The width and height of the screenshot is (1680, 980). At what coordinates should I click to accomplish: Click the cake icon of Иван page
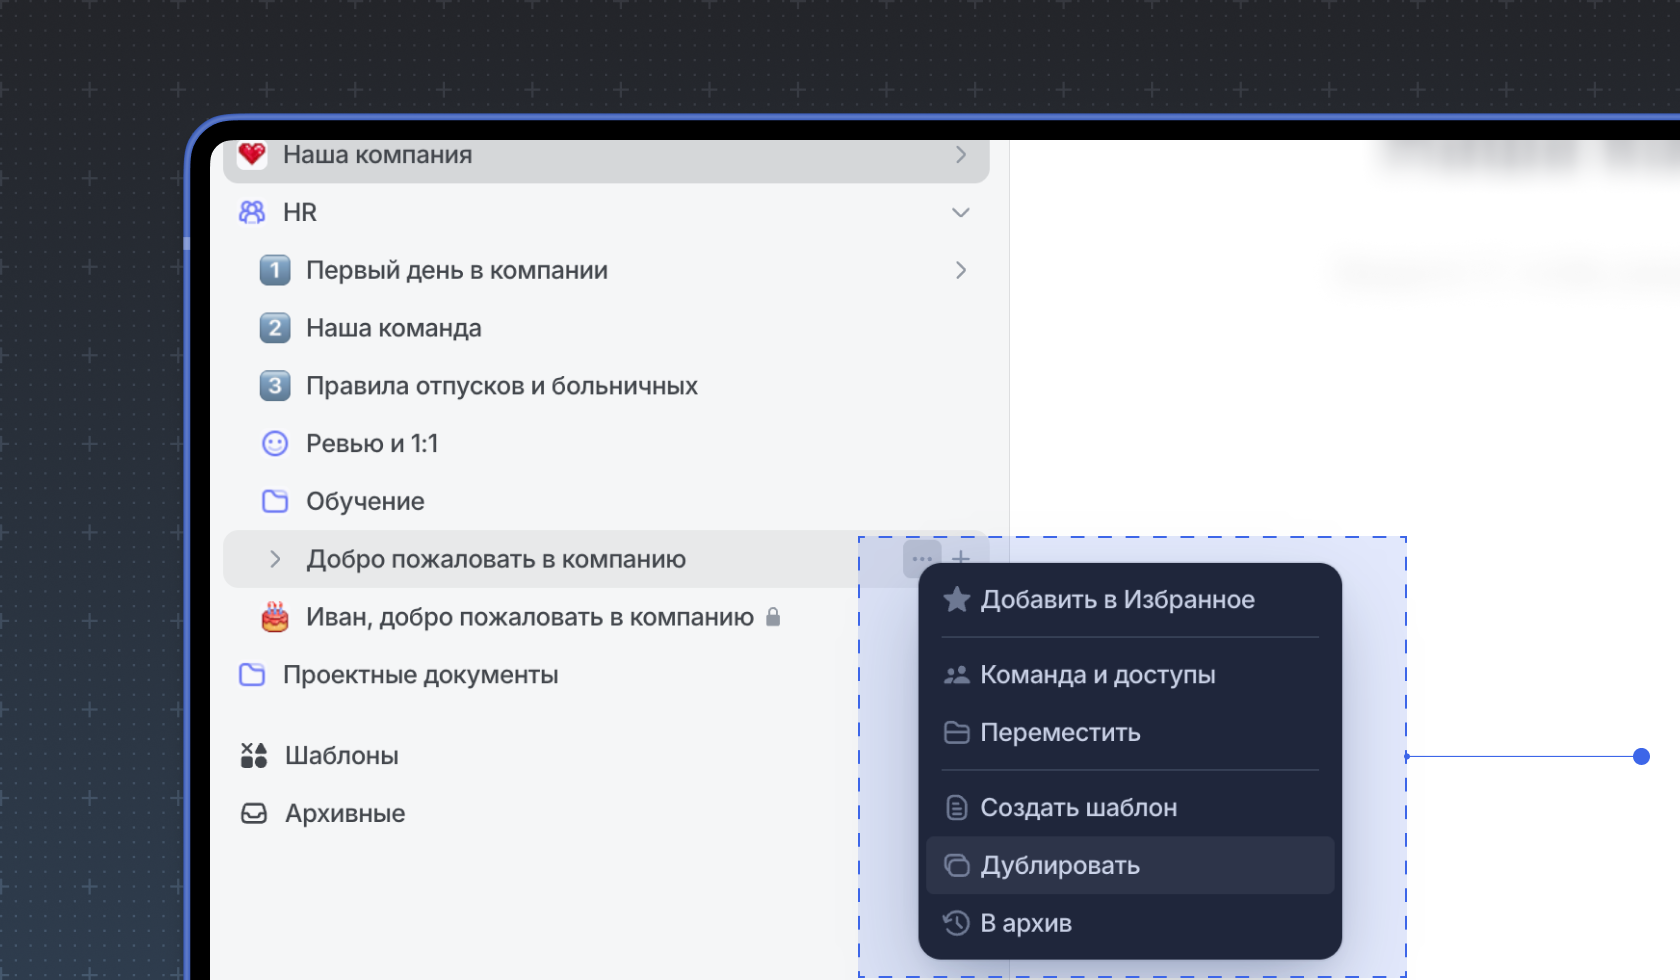click(x=275, y=617)
